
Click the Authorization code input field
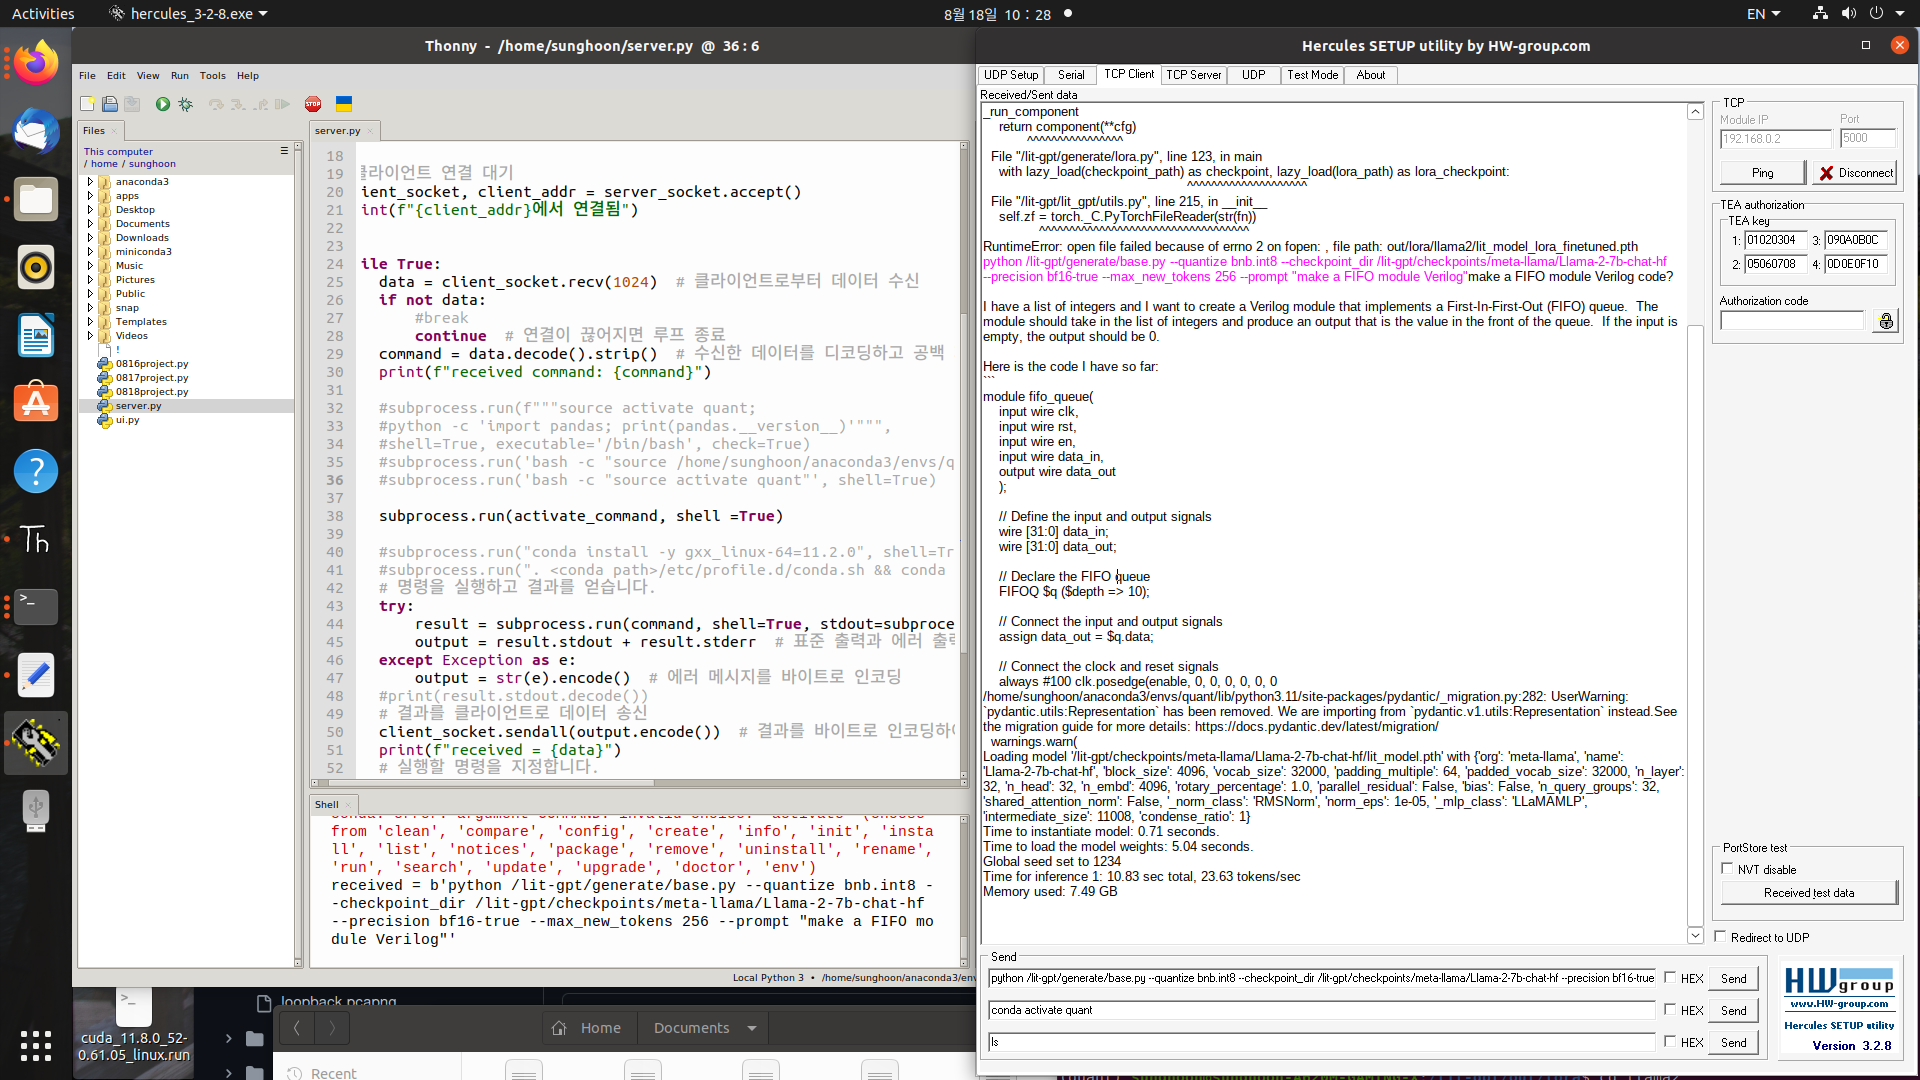(x=1792, y=321)
